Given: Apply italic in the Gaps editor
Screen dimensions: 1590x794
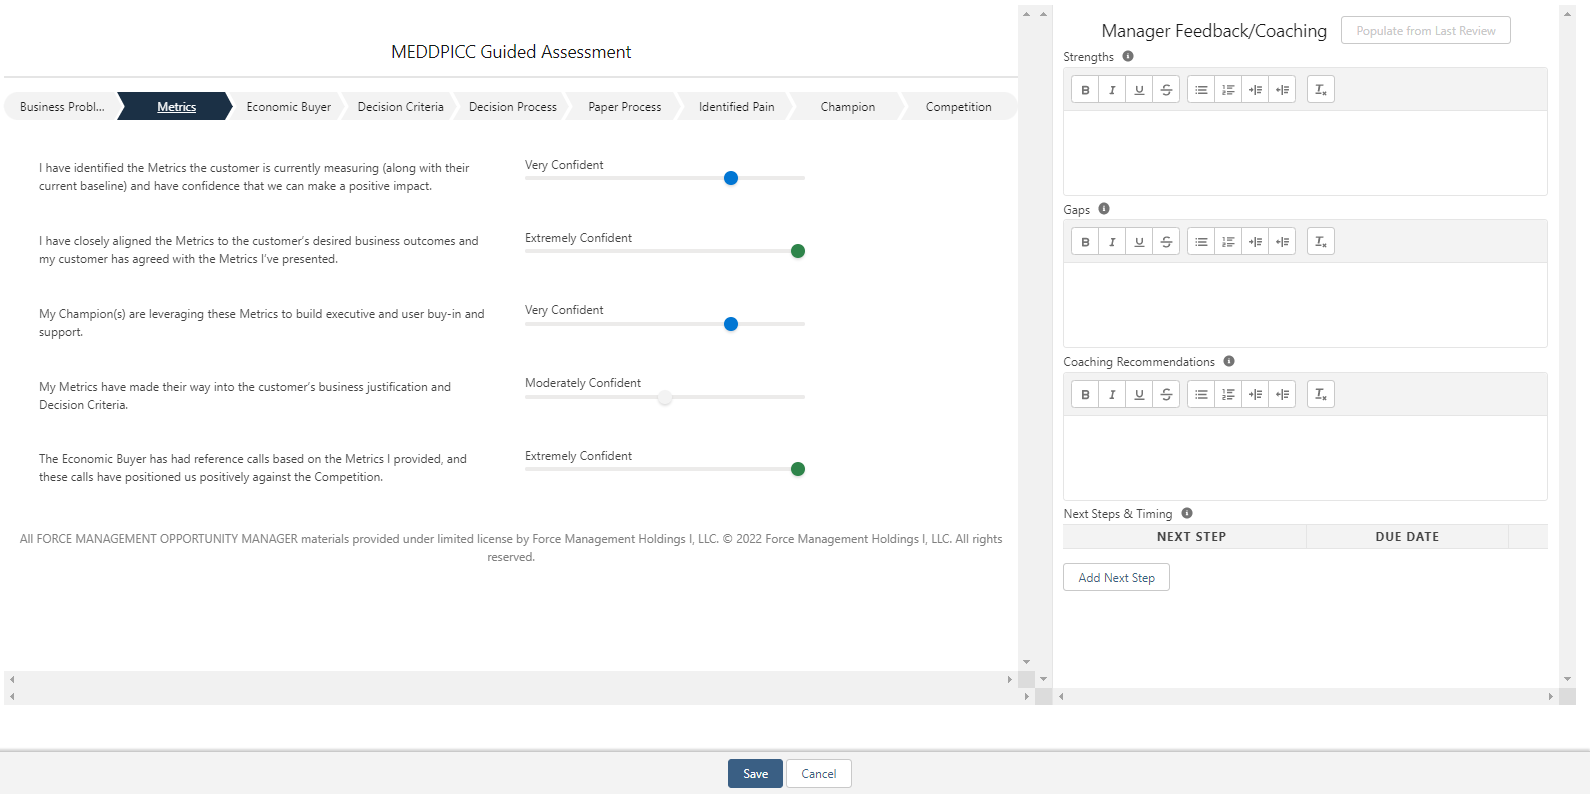Looking at the screenshot, I should point(1112,242).
